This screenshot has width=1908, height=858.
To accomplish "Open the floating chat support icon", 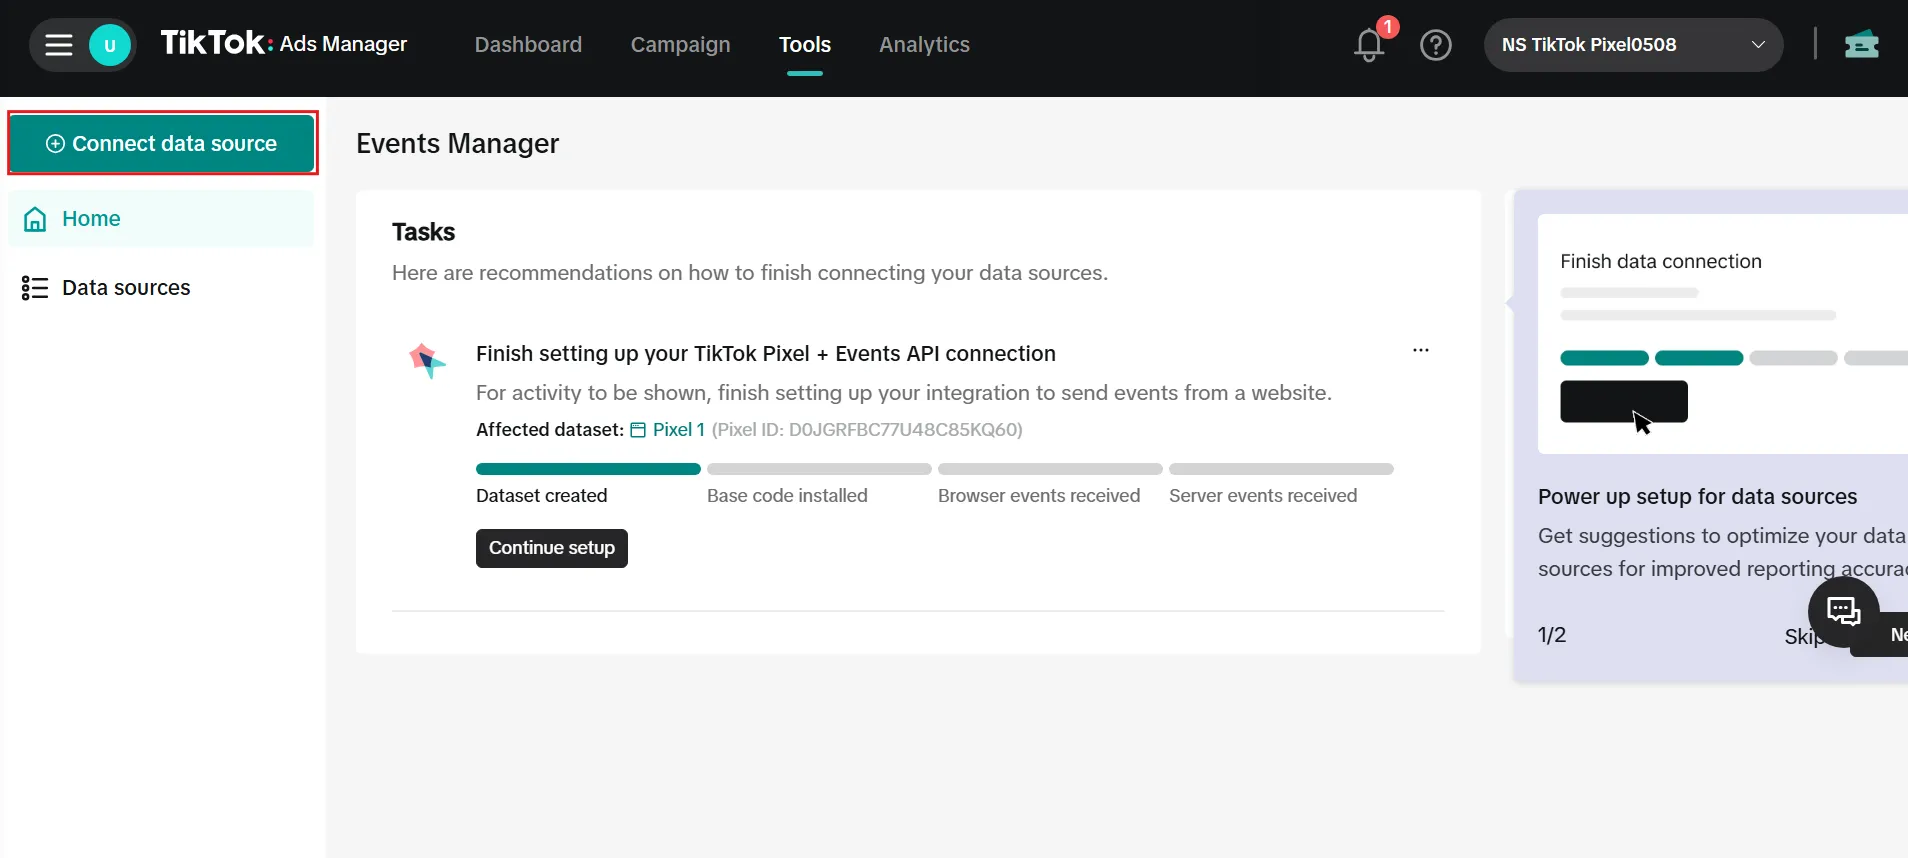I will click(x=1843, y=611).
